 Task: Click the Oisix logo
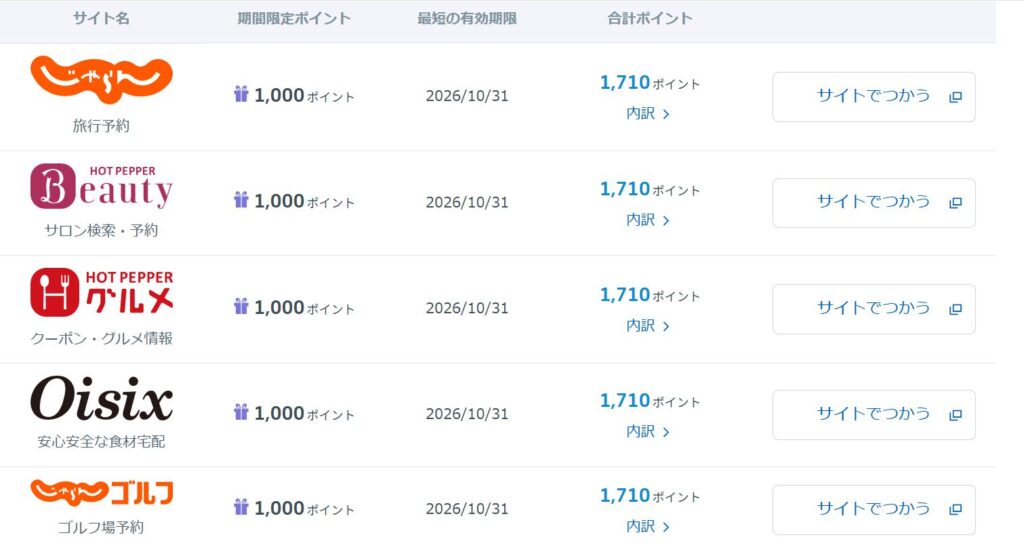tap(101, 399)
